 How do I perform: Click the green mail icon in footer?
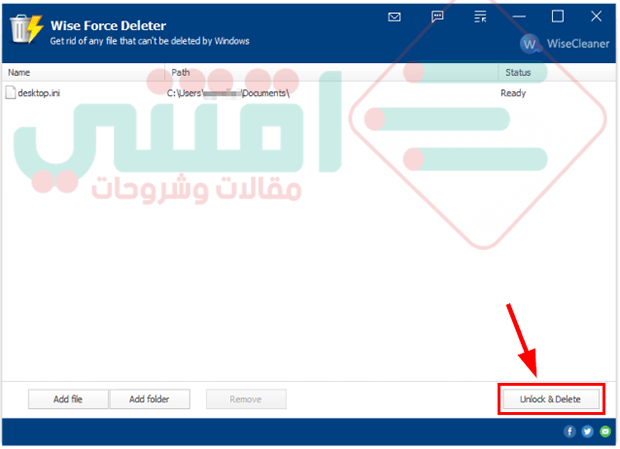(605, 431)
